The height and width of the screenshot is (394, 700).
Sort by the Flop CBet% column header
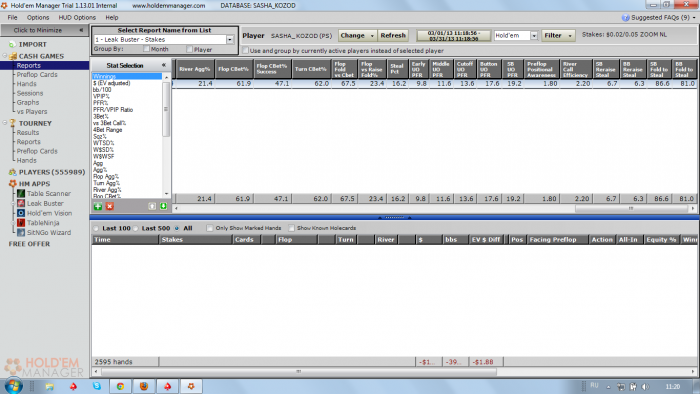click(x=233, y=69)
